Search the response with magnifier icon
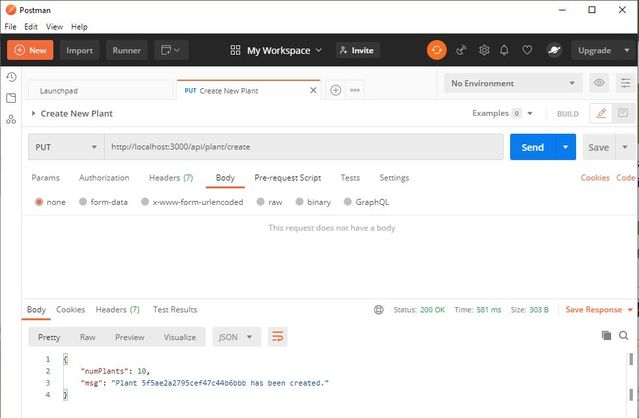This screenshot has height=418, width=639. 624,335
